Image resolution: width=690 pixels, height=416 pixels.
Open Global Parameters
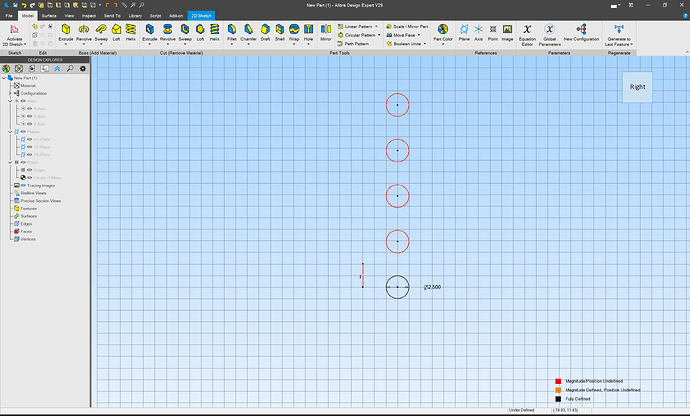550,34
